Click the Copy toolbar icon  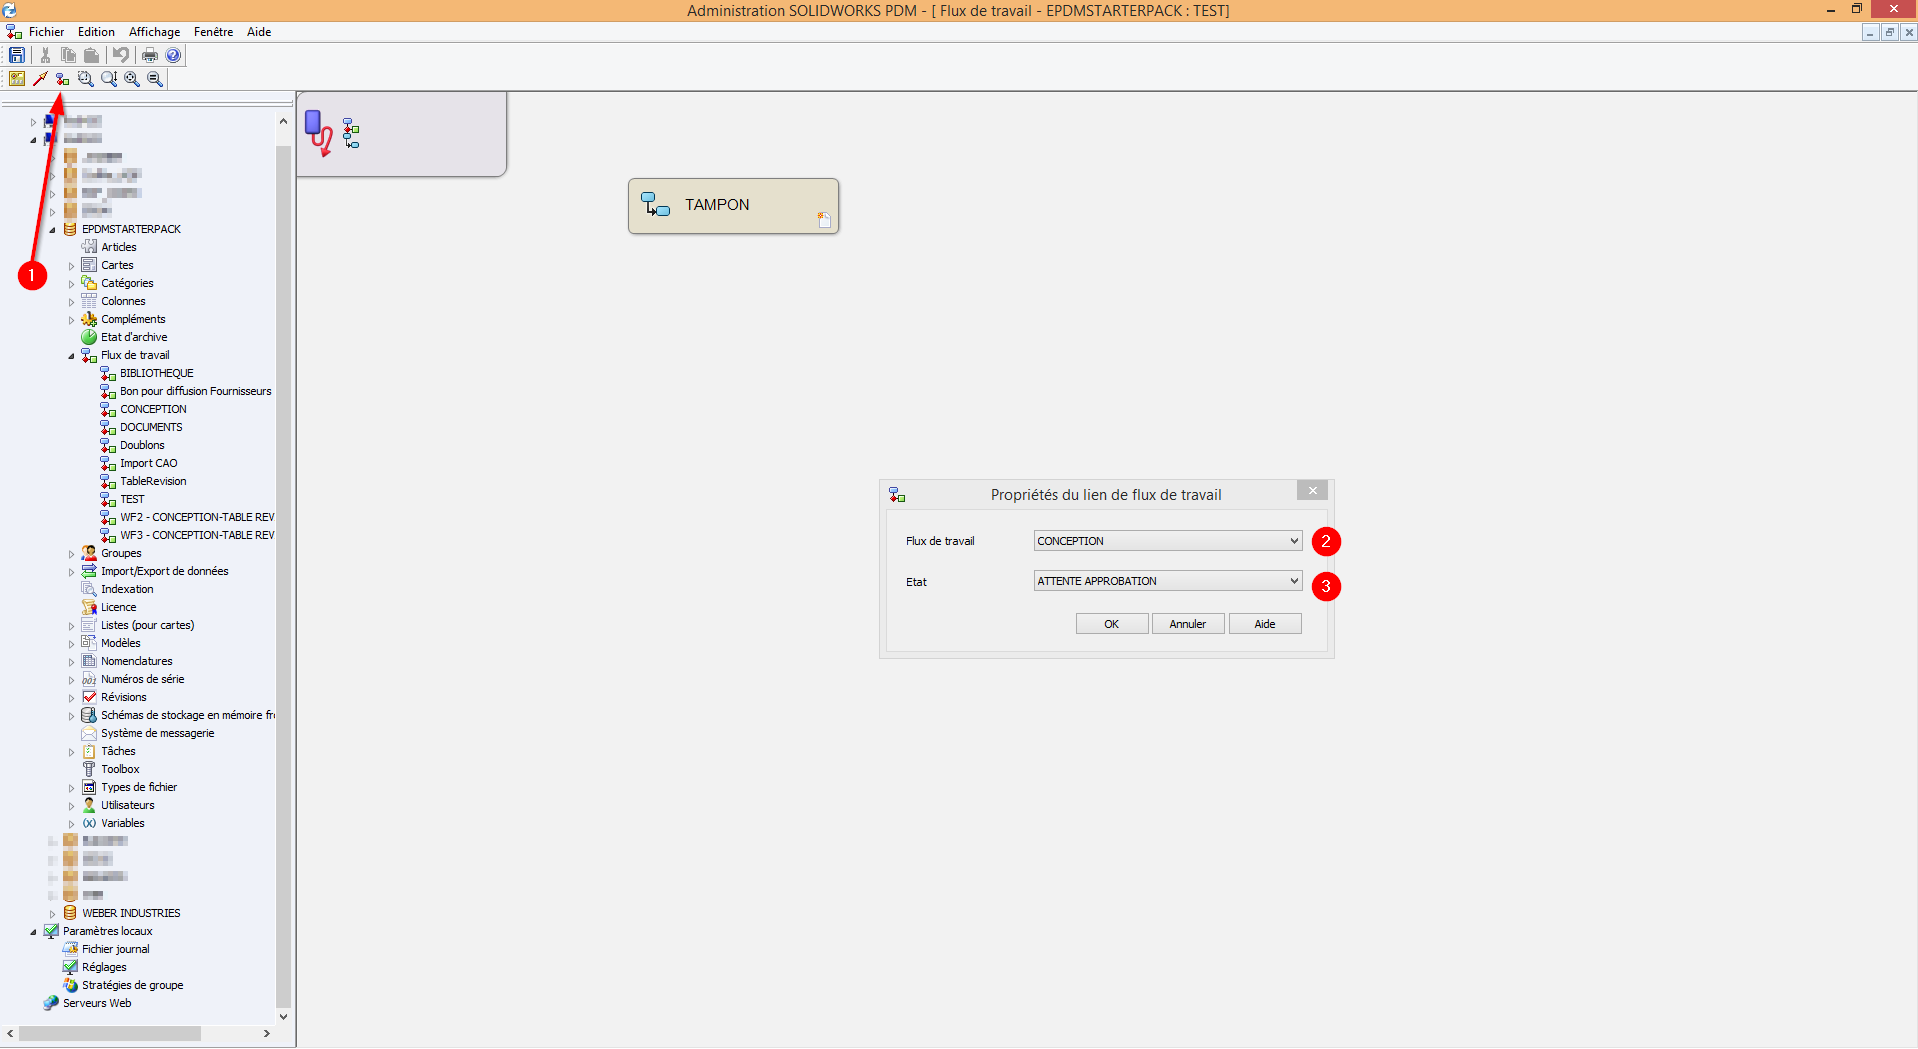click(68, 55)
